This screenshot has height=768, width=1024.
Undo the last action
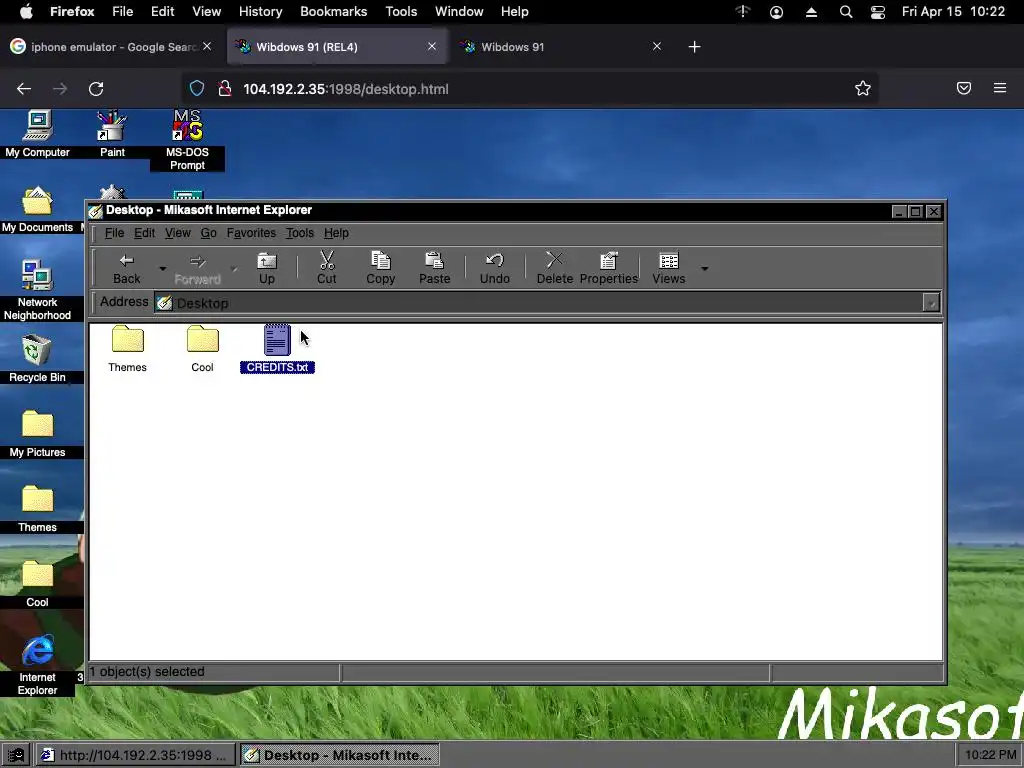click(x=494, y=268)
